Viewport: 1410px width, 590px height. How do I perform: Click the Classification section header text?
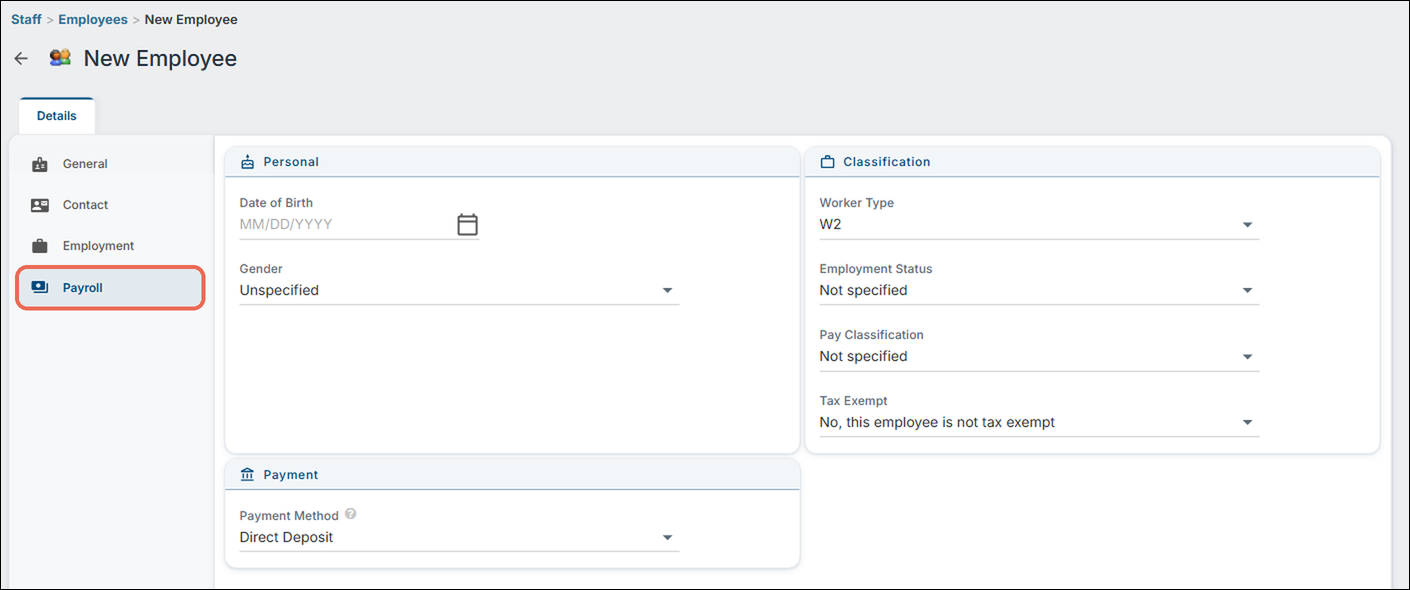point(887,162)
